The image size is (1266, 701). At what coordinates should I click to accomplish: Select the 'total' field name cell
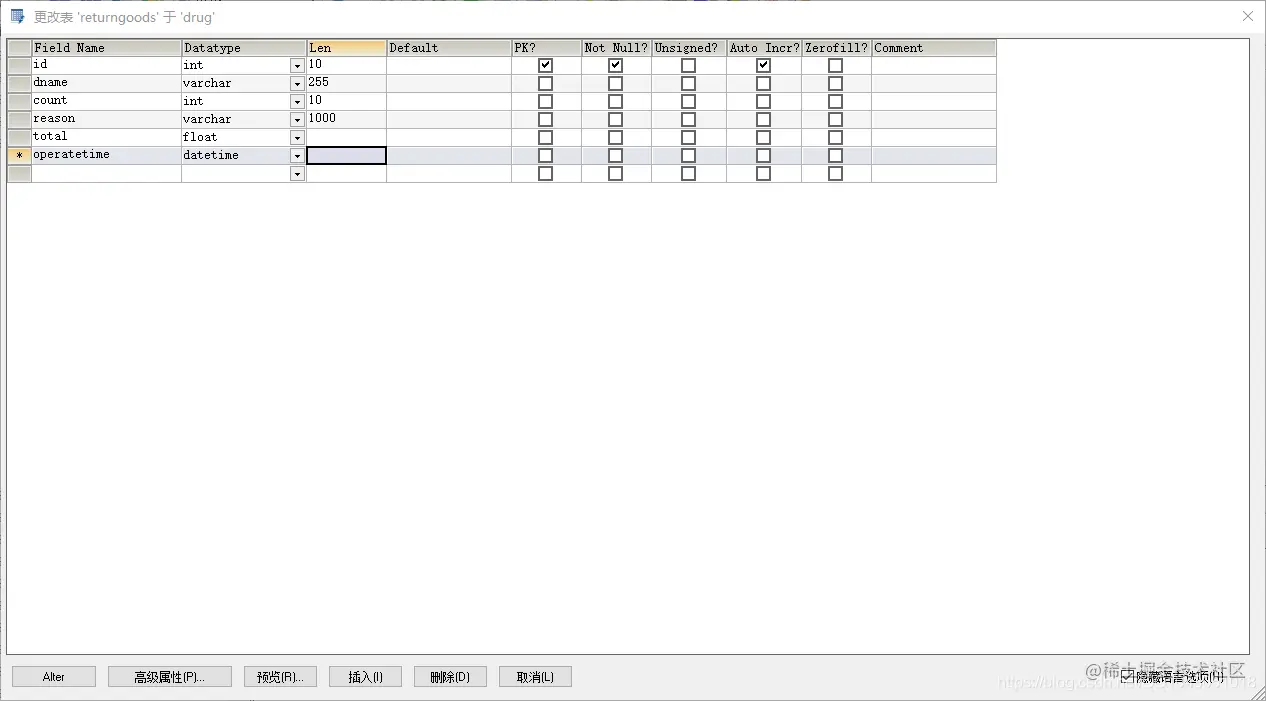pos(106,137)
